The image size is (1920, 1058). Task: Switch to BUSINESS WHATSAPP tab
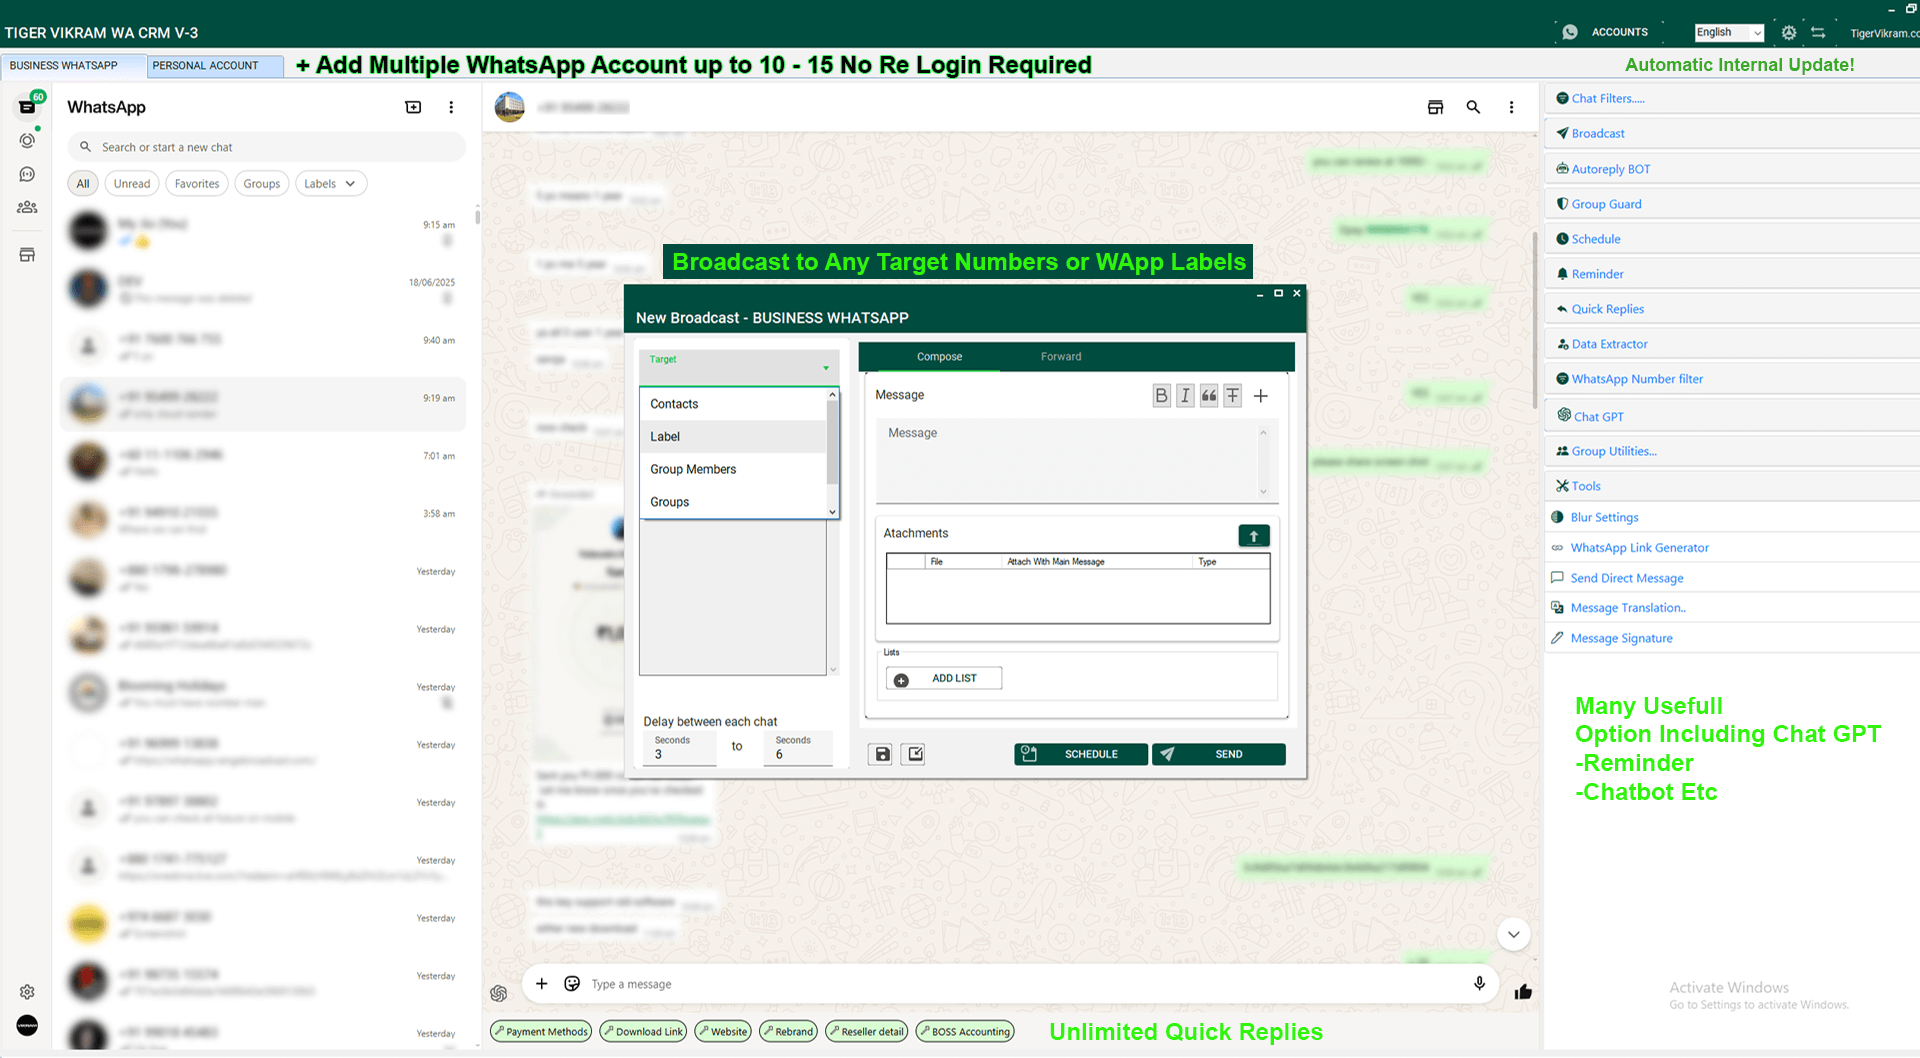(72, 65)
